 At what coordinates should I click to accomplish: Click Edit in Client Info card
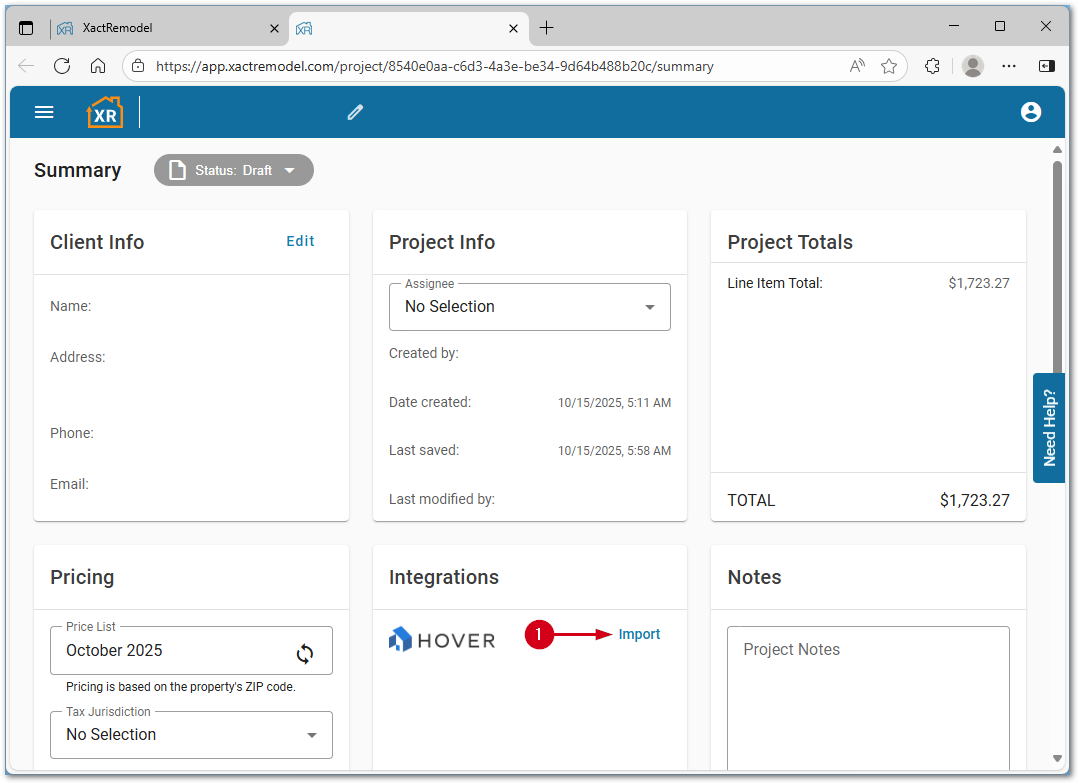pyautogui.click(x=300, y=241)
